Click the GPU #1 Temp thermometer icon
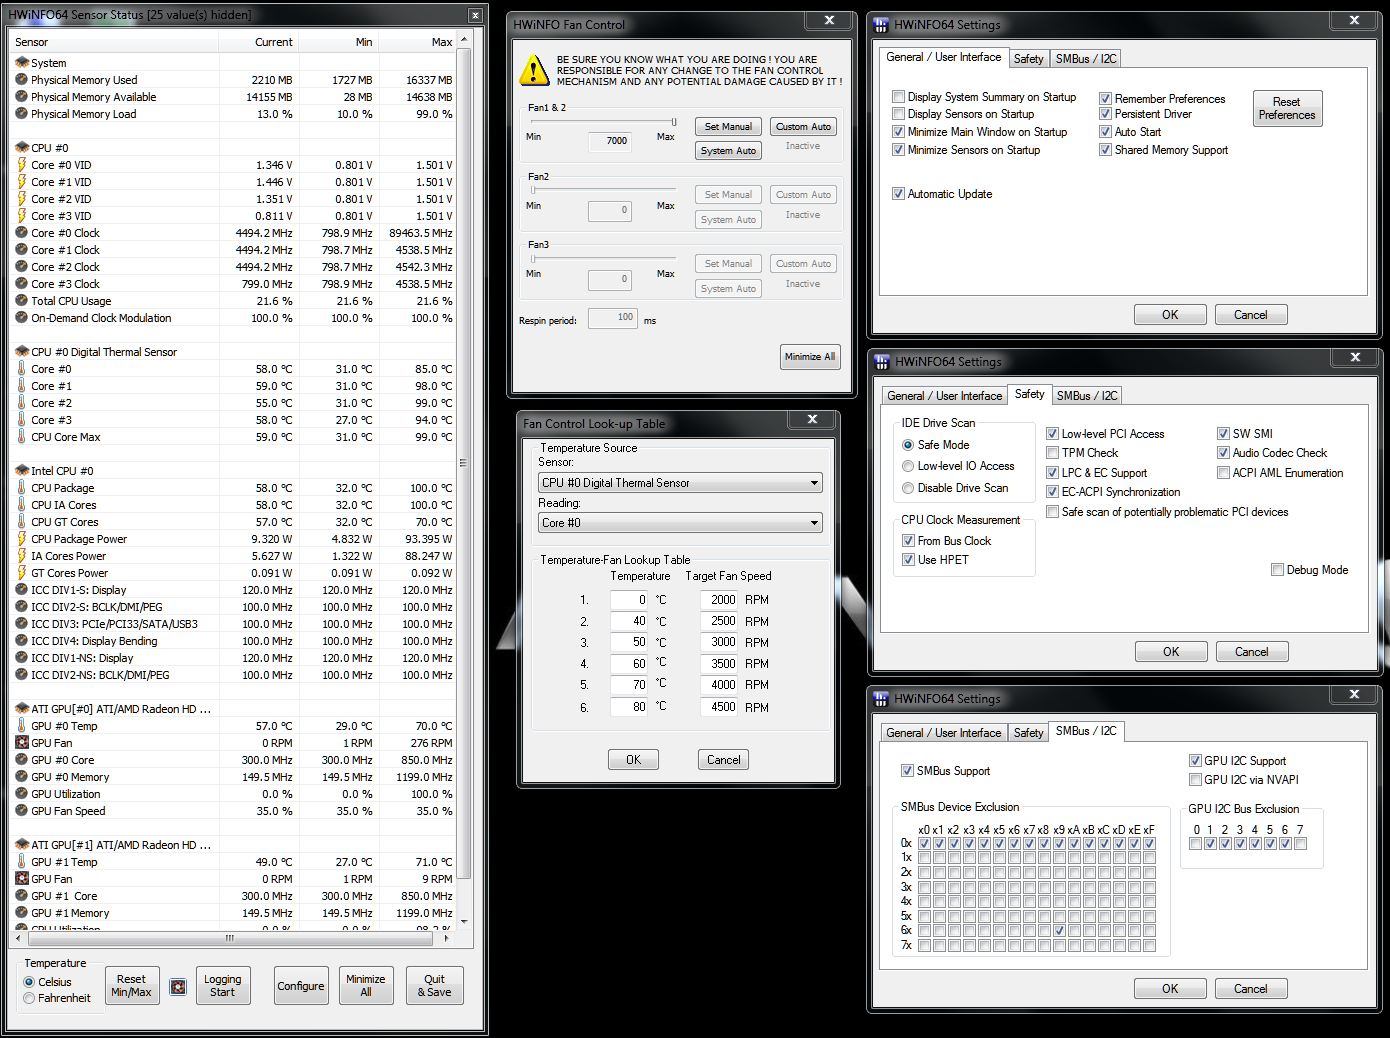This screenshot has width=1390, height=1038. pyautogui.click(x=22, y=862)
